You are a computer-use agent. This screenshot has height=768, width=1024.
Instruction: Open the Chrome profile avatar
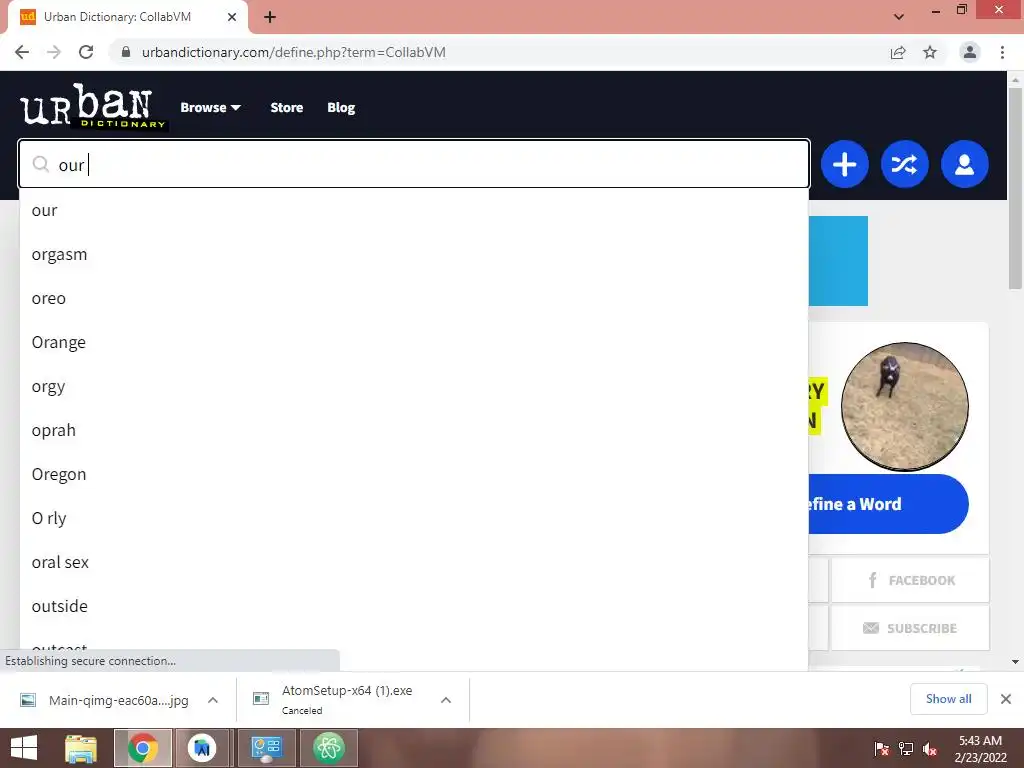tap(970, 52)
